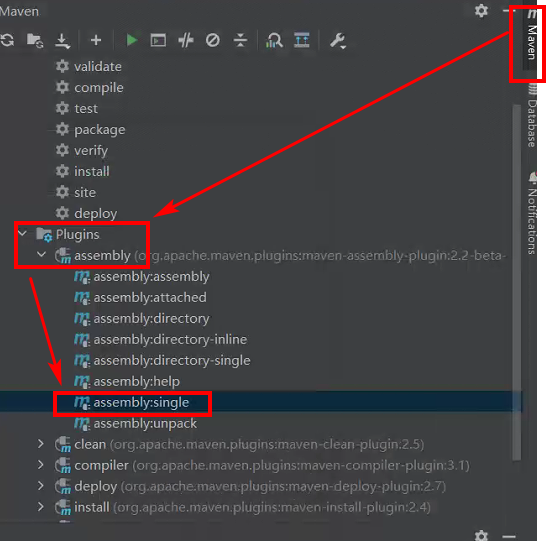Viewport: 555px width, 541px height.
Task: Open Maven Settings wrench icon
Action: point(338,41)
